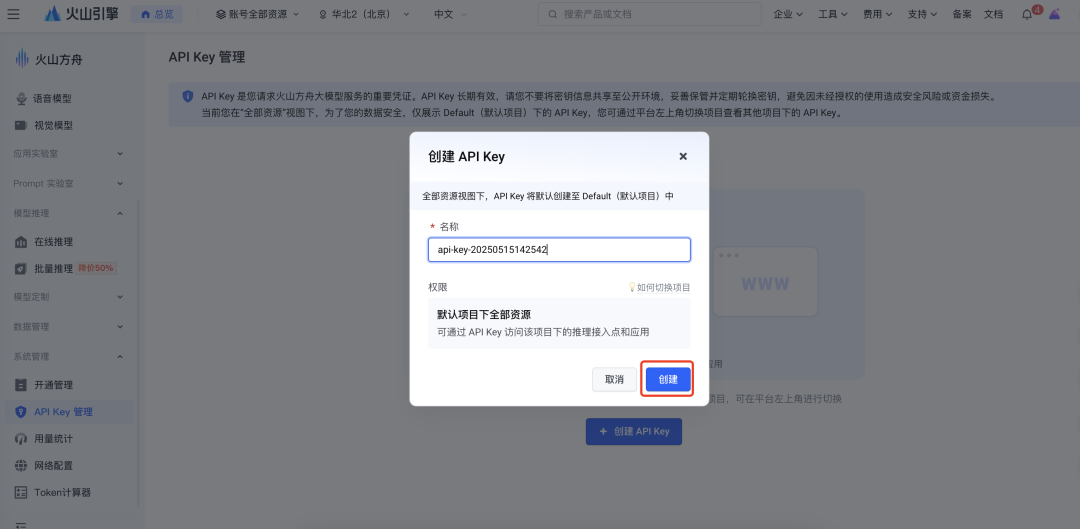Open the 总览 overview button
The height and width of the screenshot is (529, 1080).
tap(157, 14)
